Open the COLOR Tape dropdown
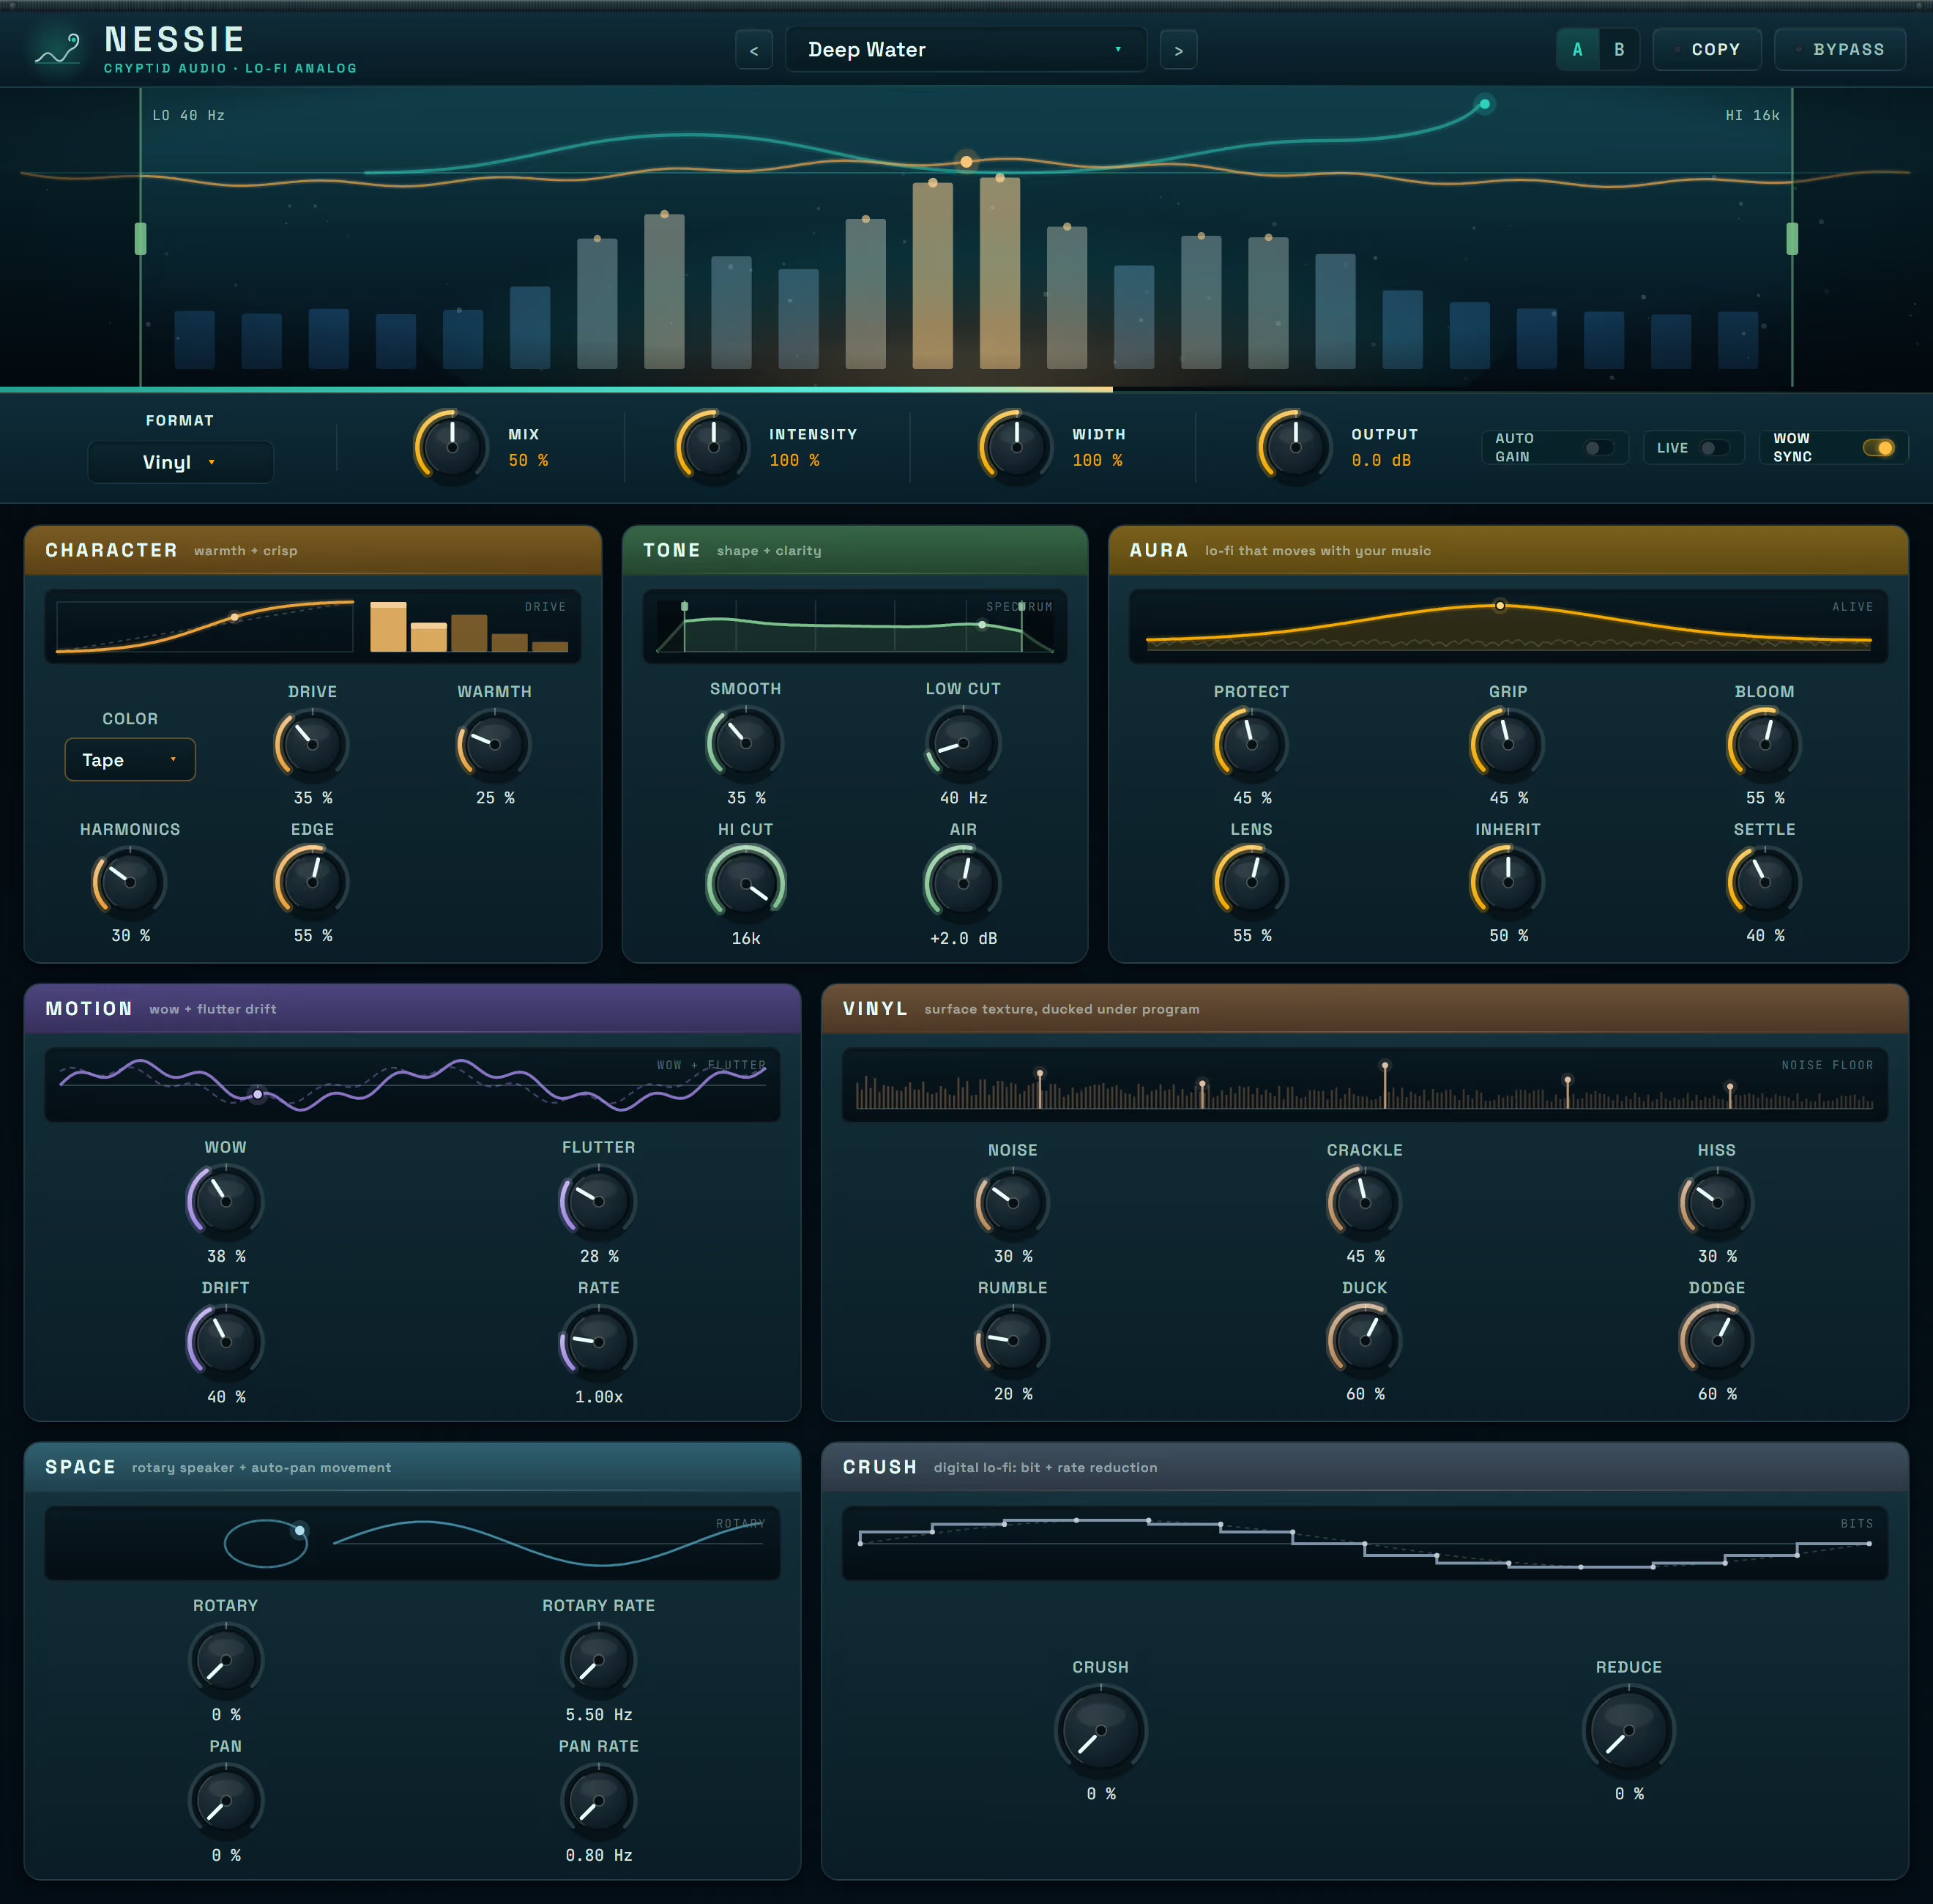The image size is (1933, 1904). 130,760
